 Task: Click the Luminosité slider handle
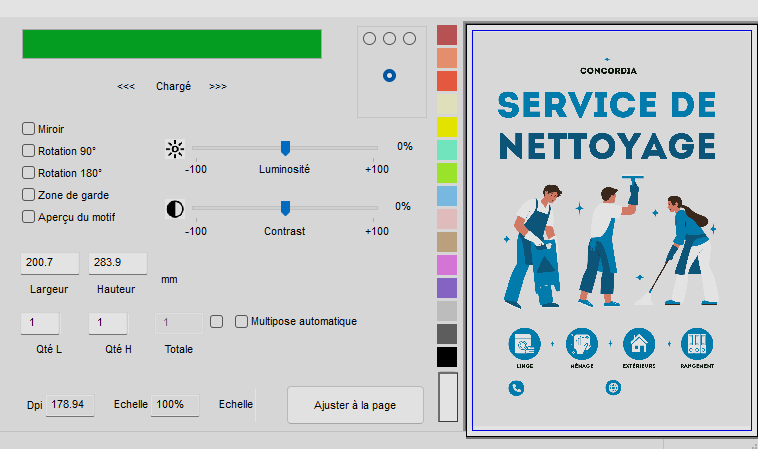285,148
